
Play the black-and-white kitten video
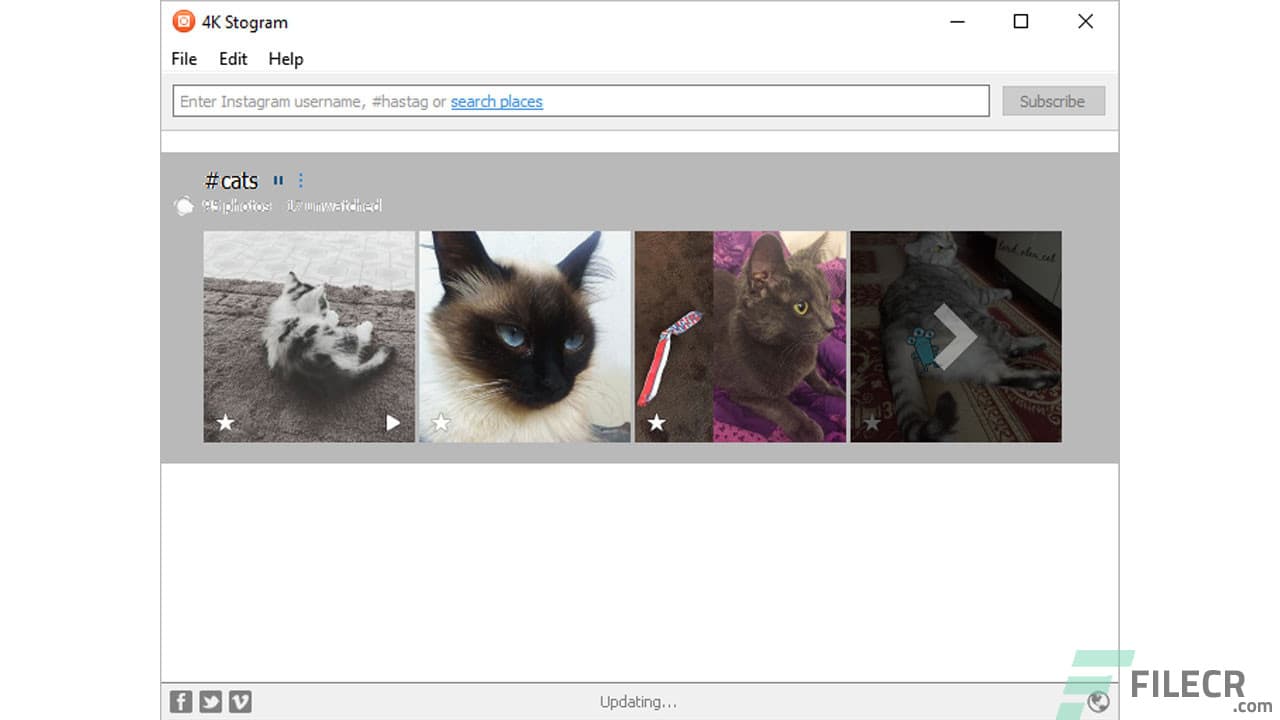[393, 423]
